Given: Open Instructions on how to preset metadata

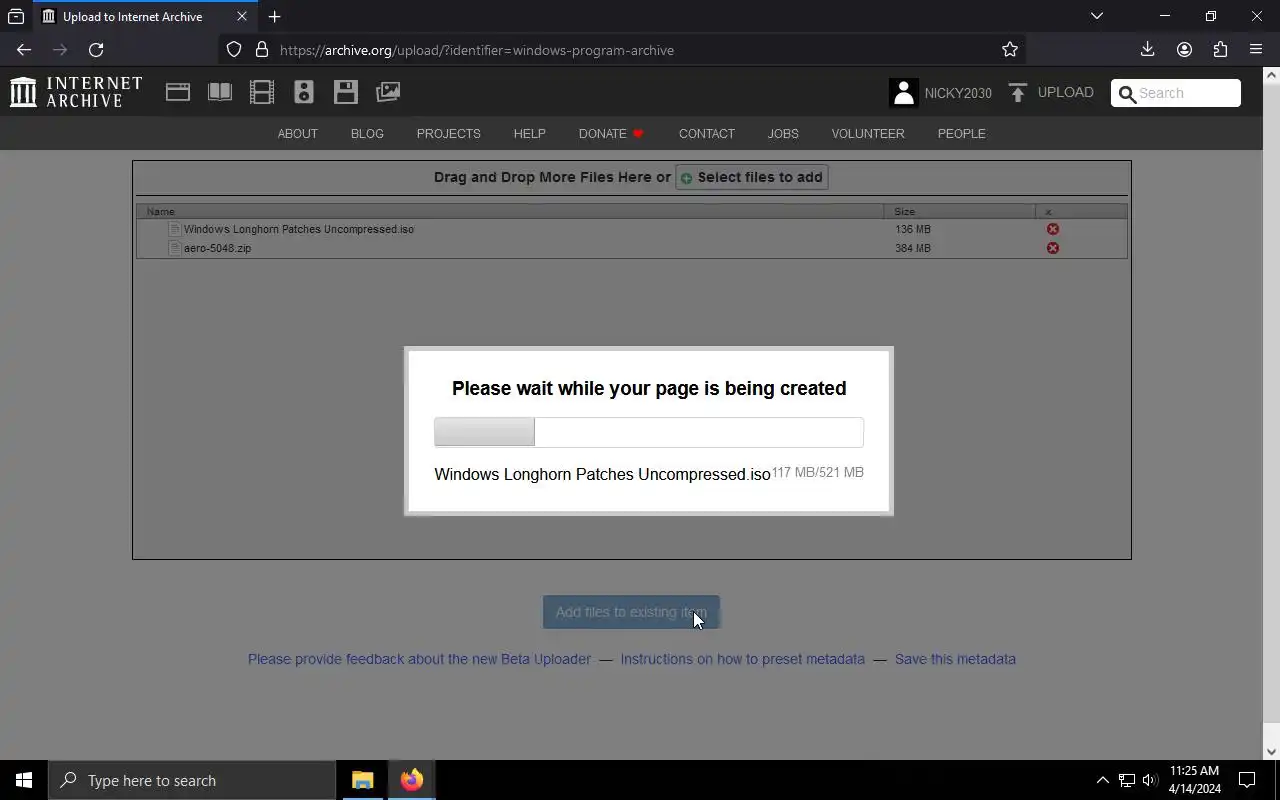Looking at the screenshot, I should (x=742, y=659).
